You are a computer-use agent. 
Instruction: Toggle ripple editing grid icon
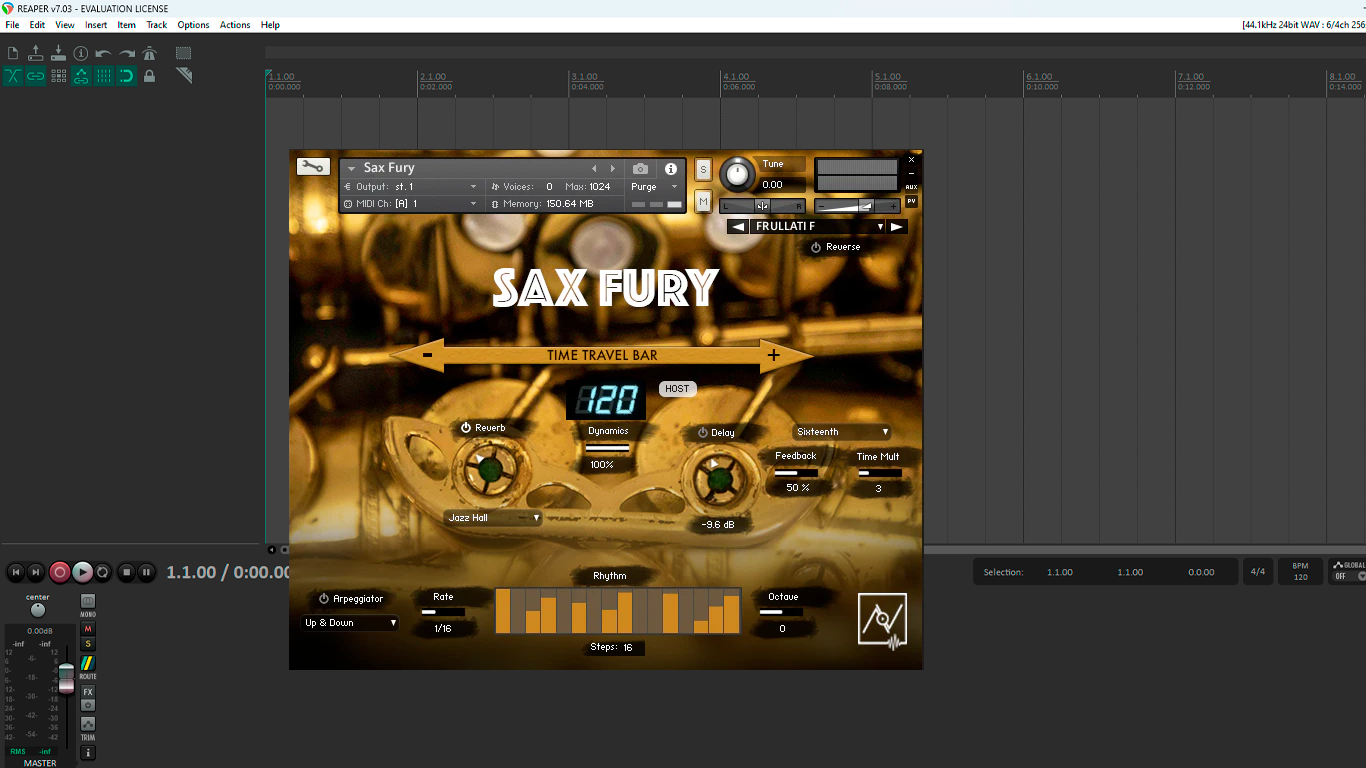click(58, 76)
